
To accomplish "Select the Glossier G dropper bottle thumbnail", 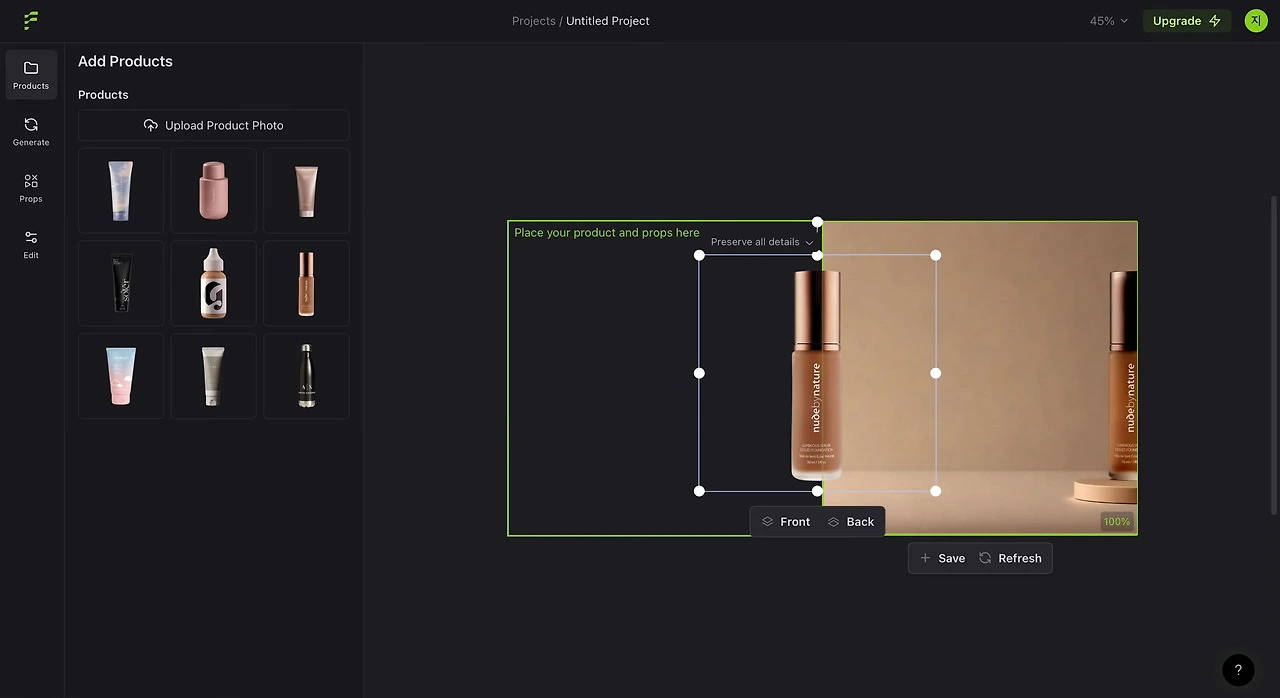I will pos(213,283).
